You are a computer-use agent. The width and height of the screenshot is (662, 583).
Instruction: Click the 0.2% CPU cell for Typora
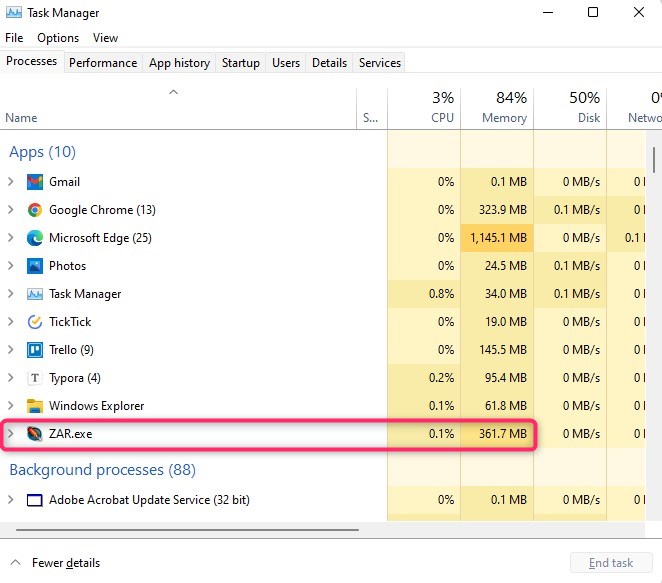click(x=424, y=378)
